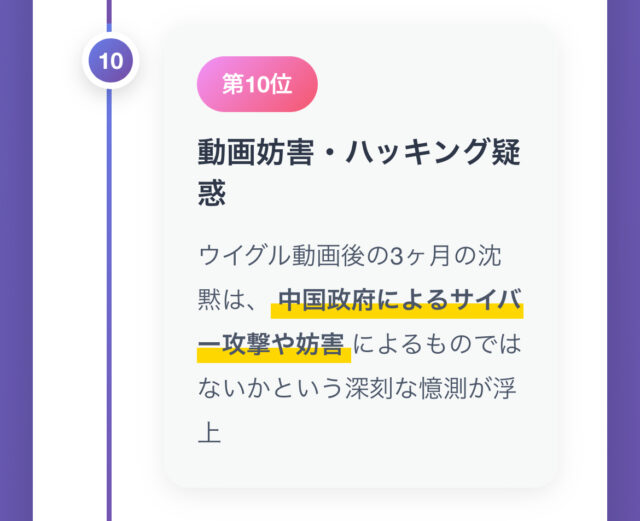
Task: Click the line ないかという深刻な憶測が浮
Action: click(x=360, y=389)
